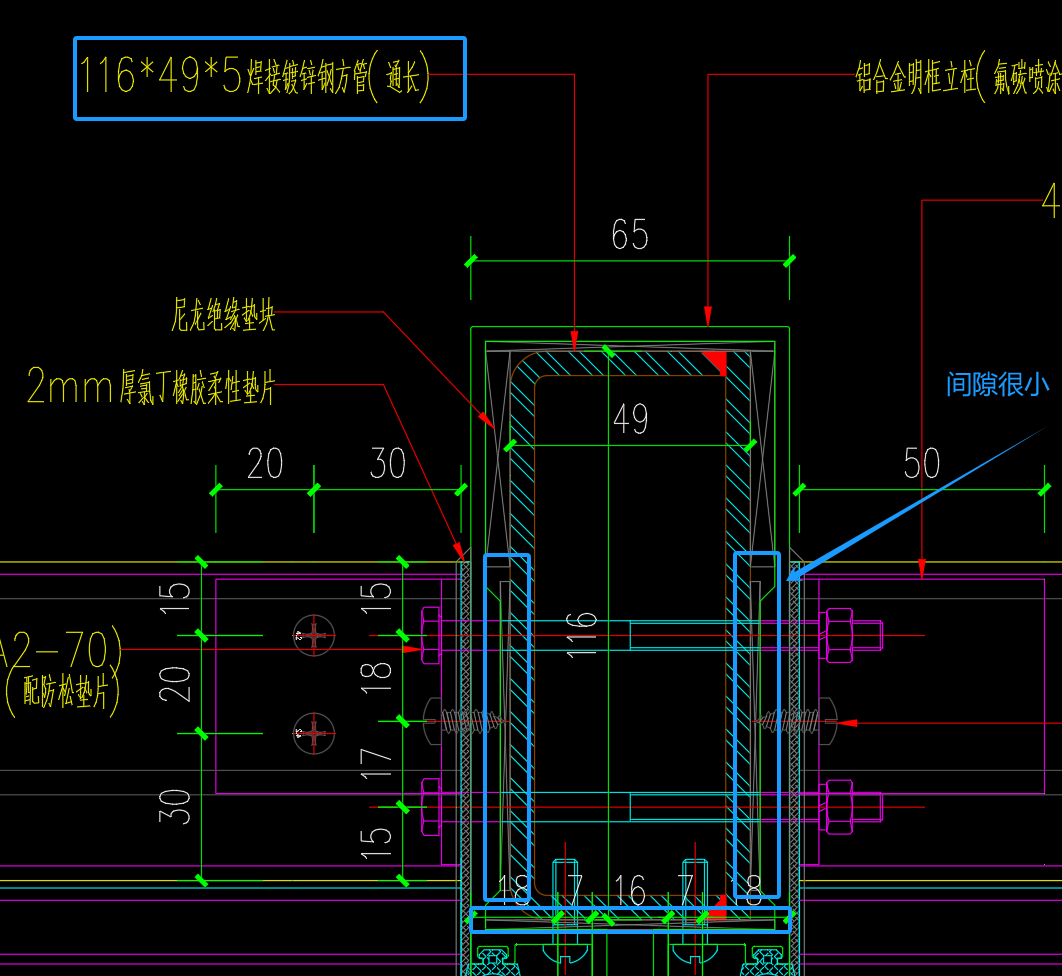Select the lower right magenta hex nut
Image resolution: width=1062 pixels, height=976 pixels.
pos(840,806)
